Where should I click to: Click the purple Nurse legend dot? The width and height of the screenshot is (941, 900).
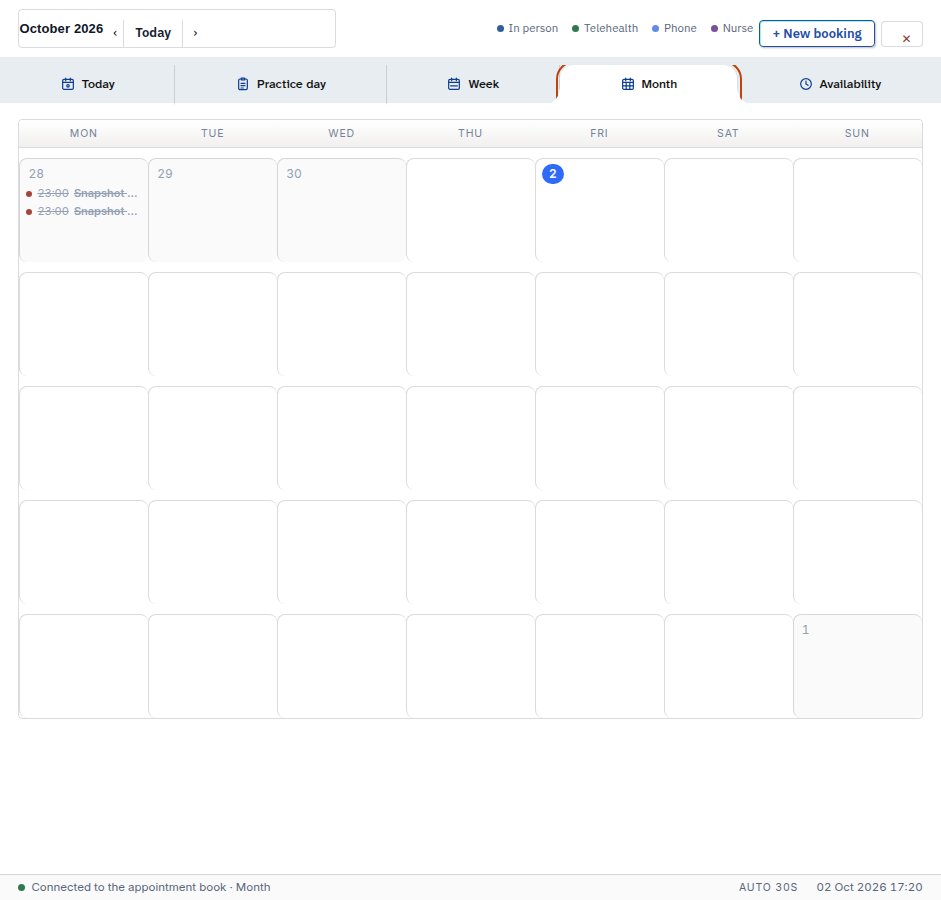pos(714,29)
